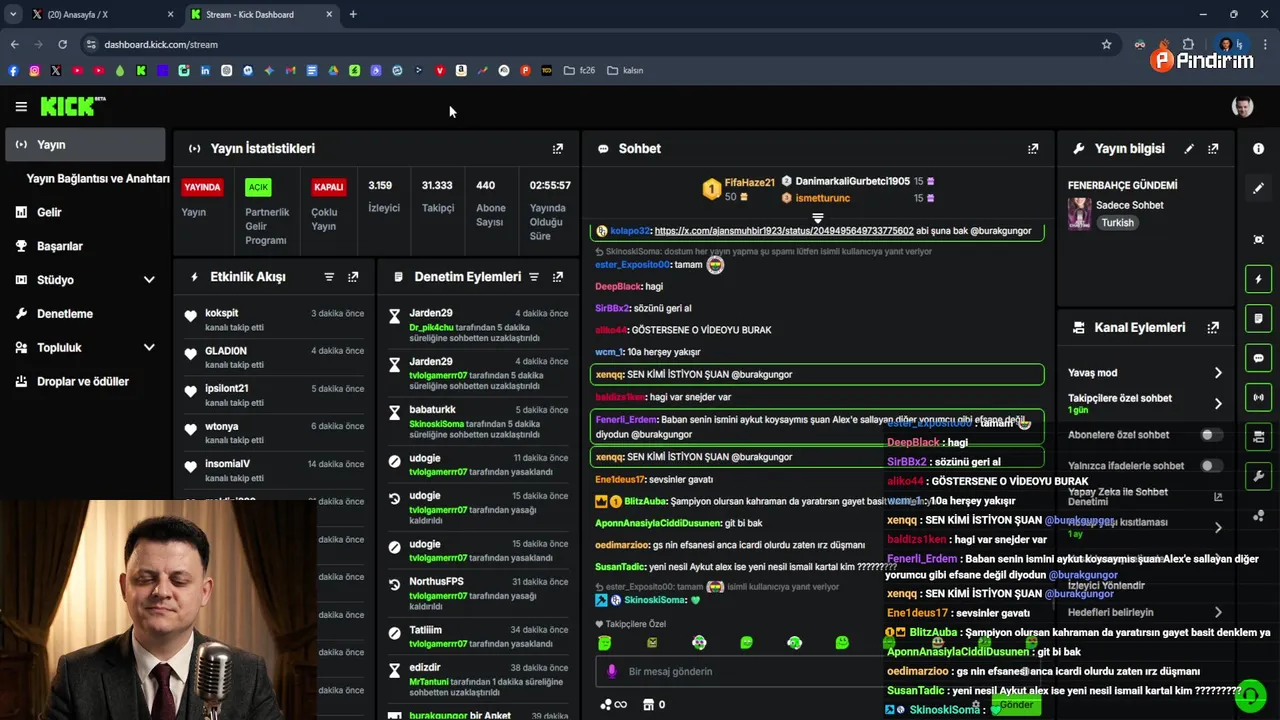Open the Gelir sidebar section
Image resolution: width=1280 pixels, height=720 pixels.
pyautogui.click(x=85, y=212)
